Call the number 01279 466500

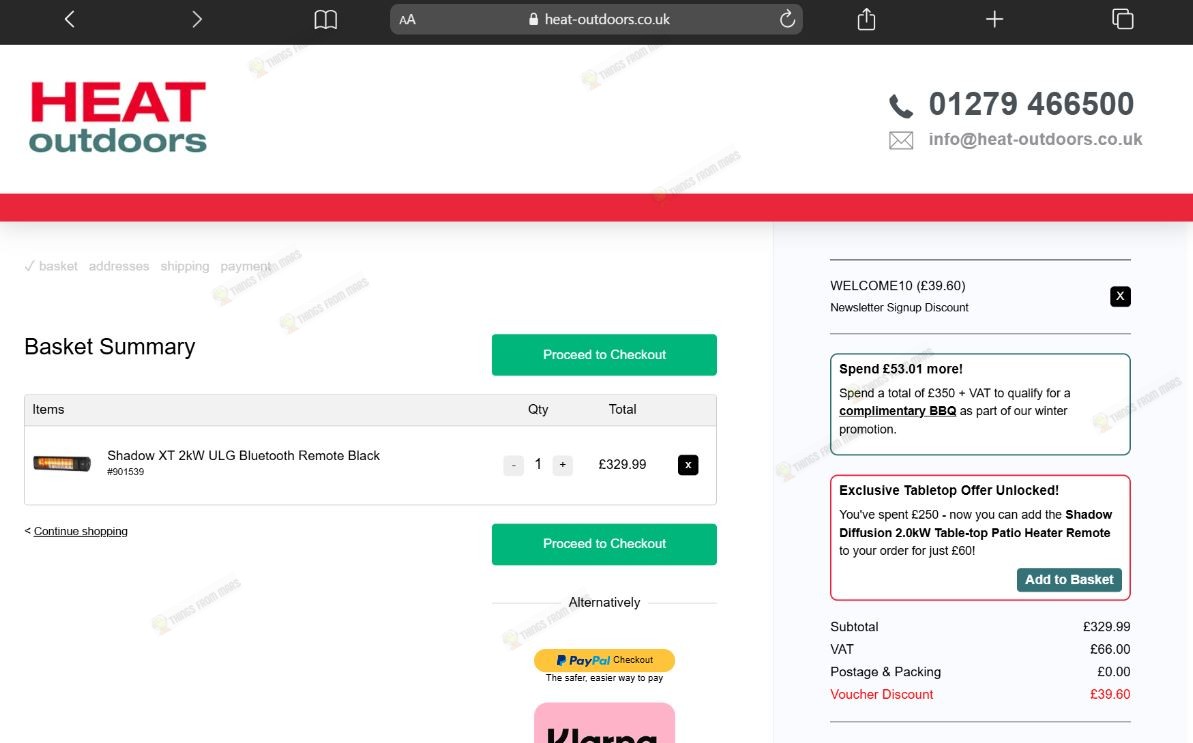tap(1031, 104)
